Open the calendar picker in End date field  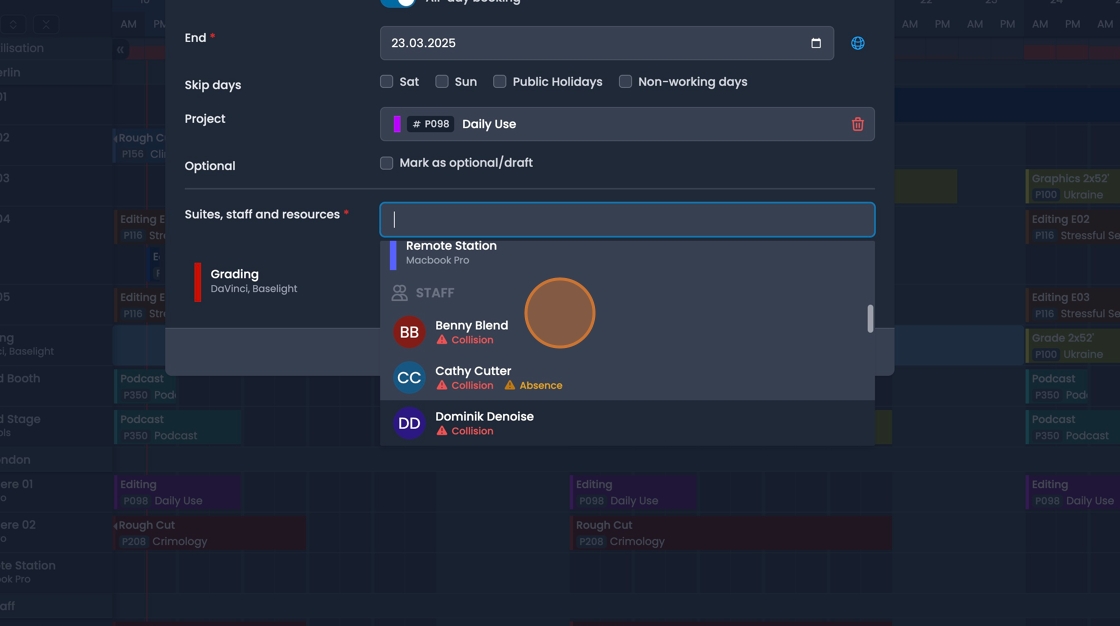[816, 43]
